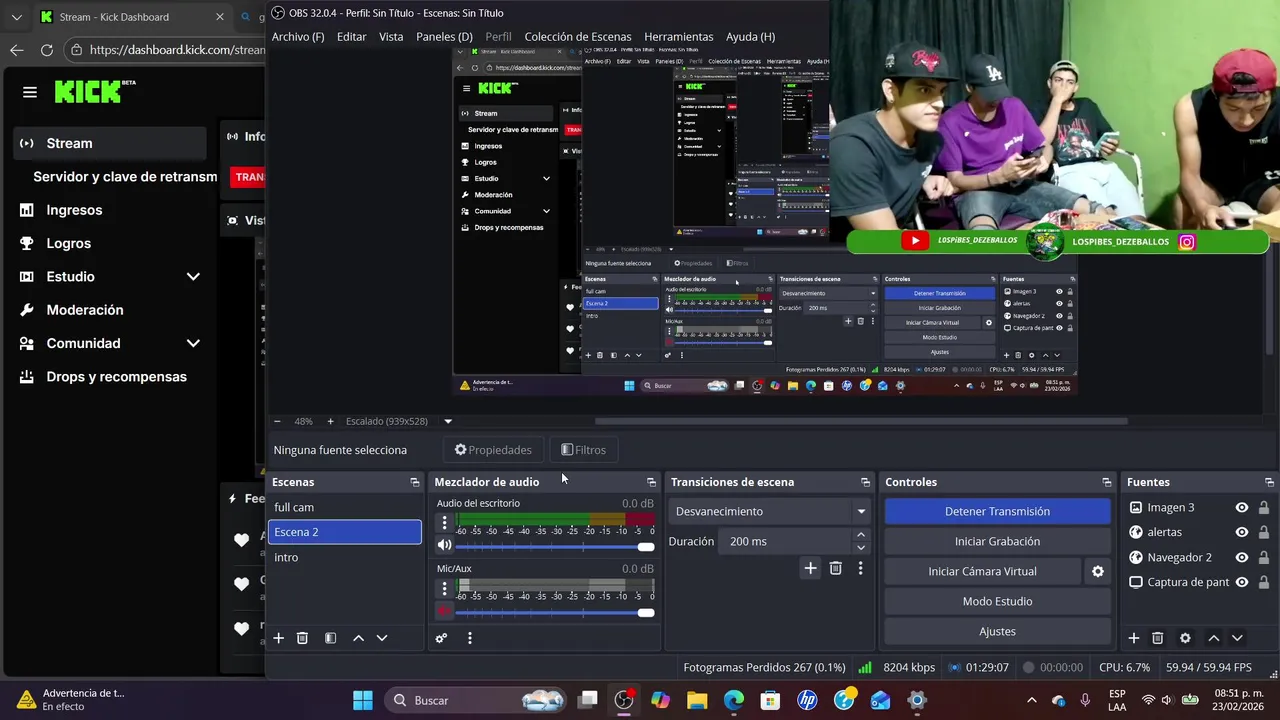This screenshot has width=1280, height=720.
Task: Open Herramientas menu
Action: pyautogui.click(x=679, y=37)
